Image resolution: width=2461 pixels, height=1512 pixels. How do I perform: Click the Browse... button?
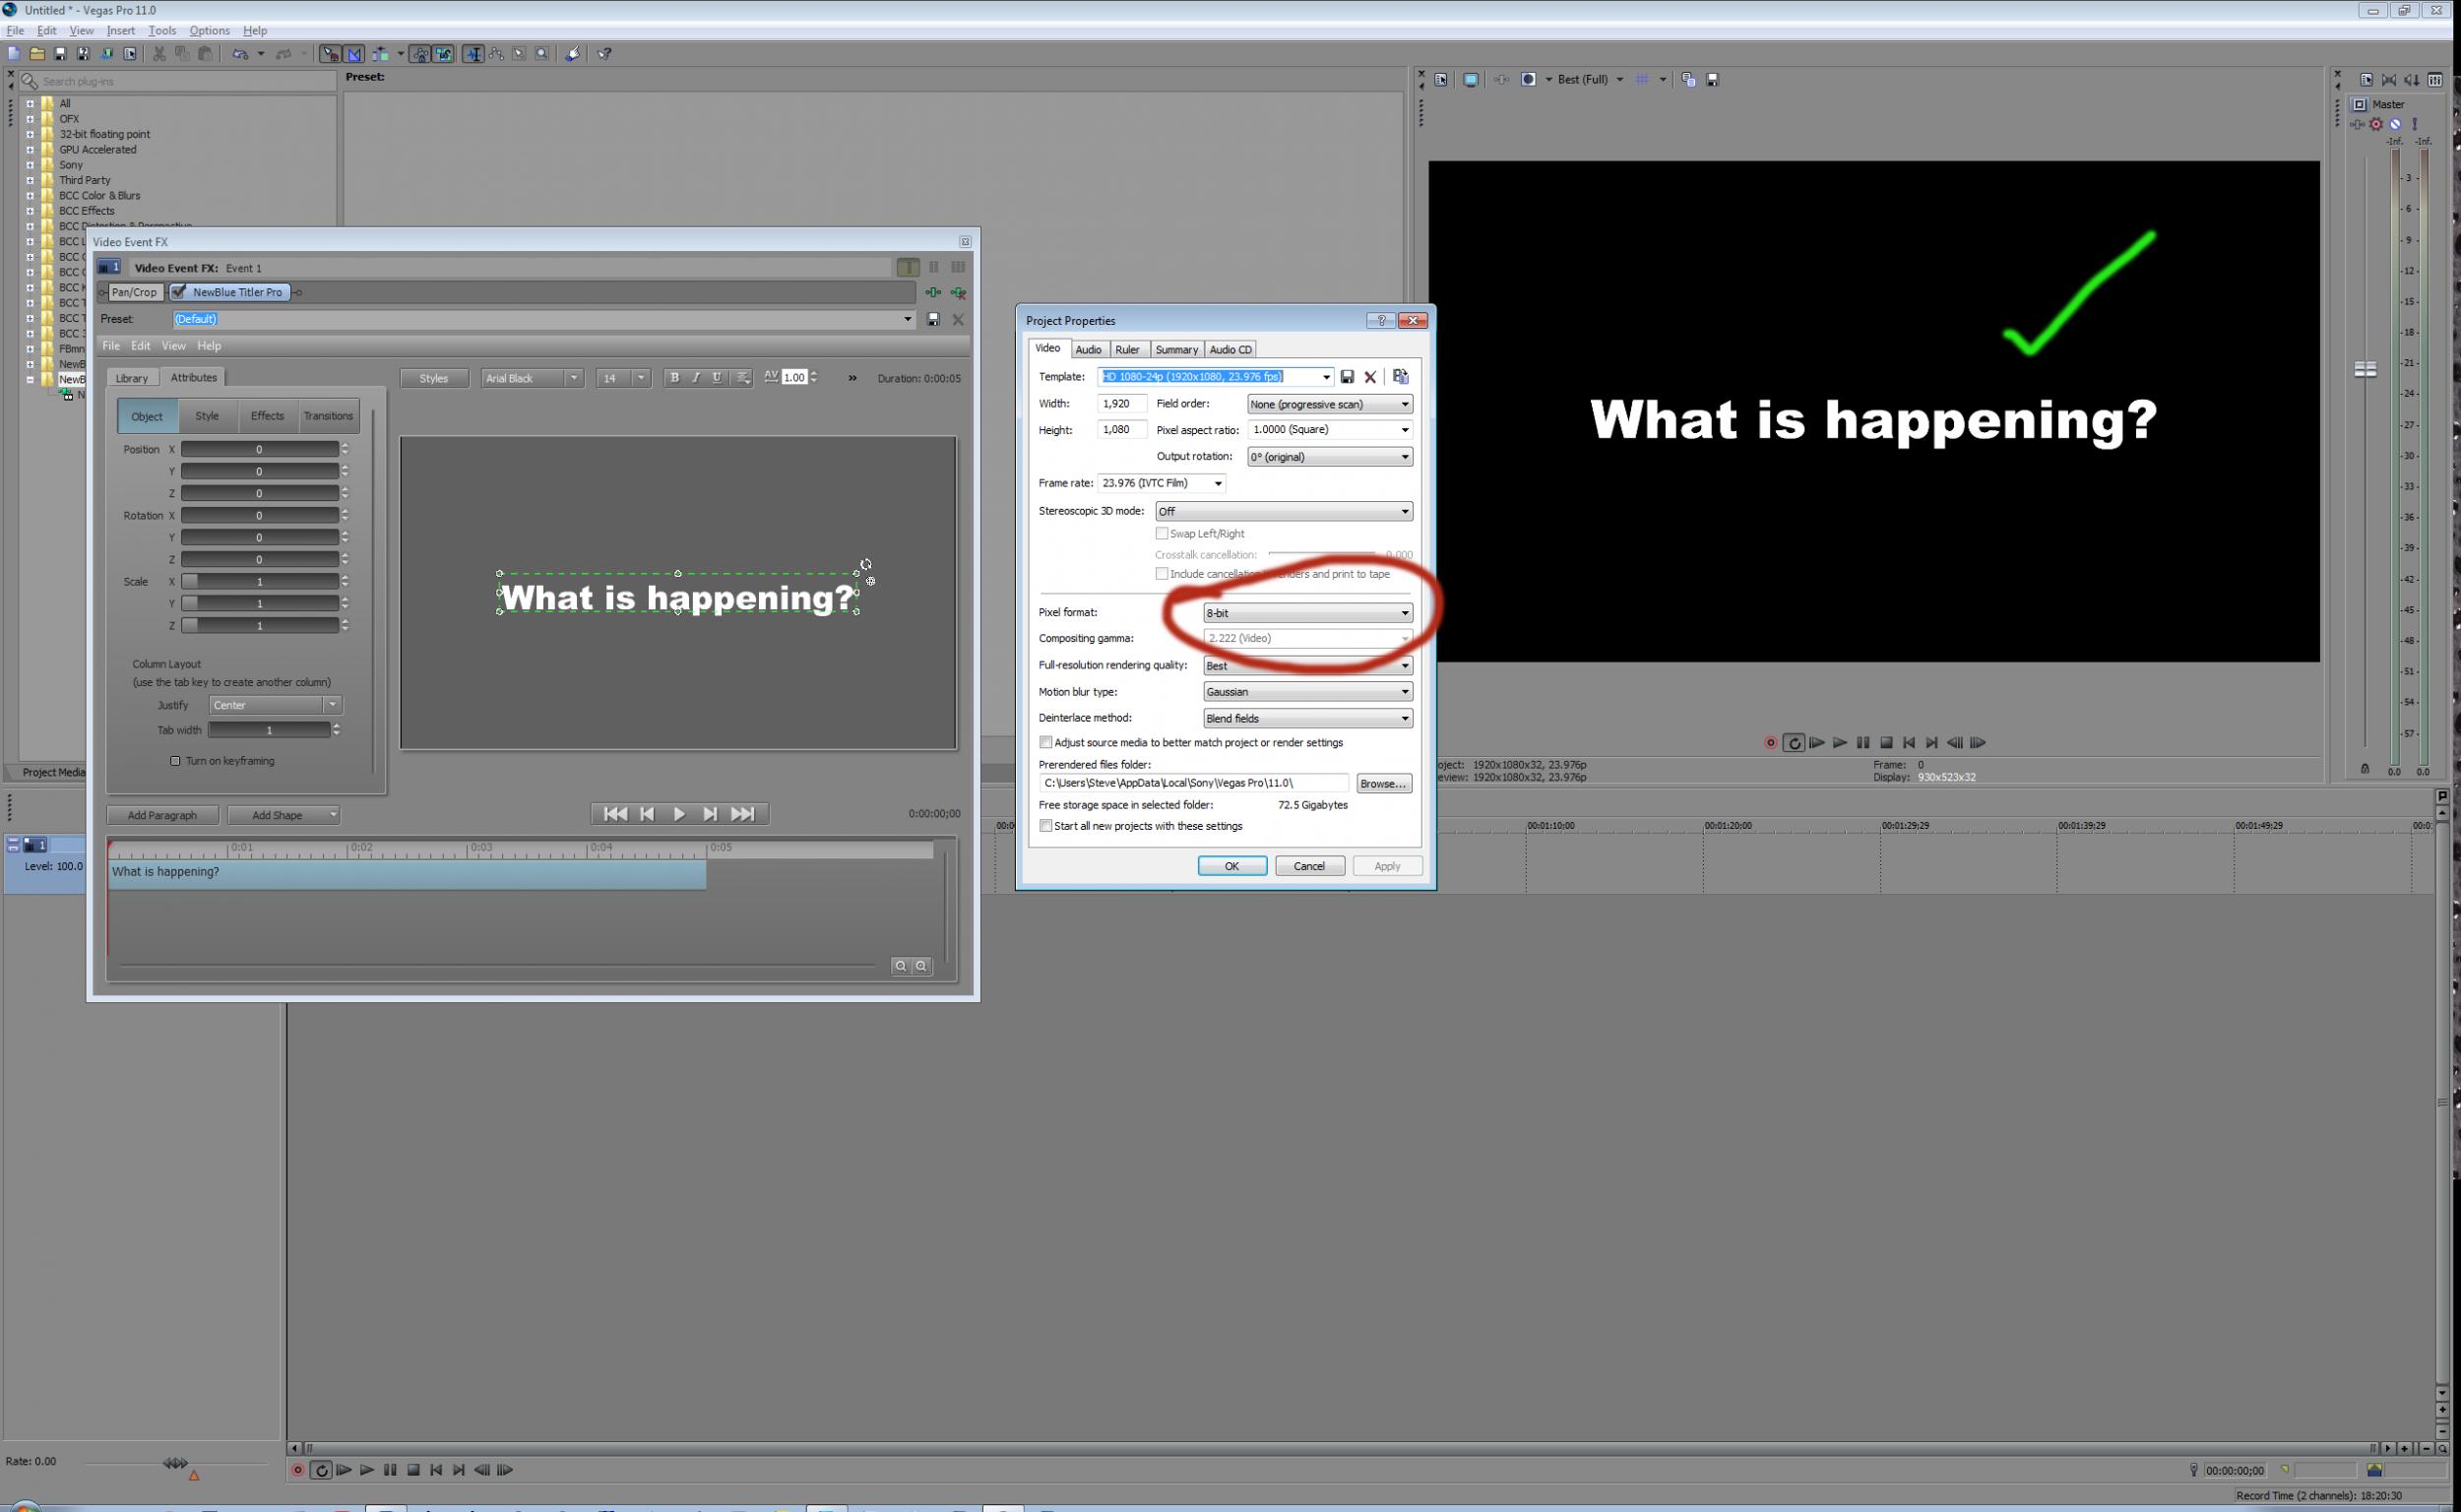[1383, 784]
